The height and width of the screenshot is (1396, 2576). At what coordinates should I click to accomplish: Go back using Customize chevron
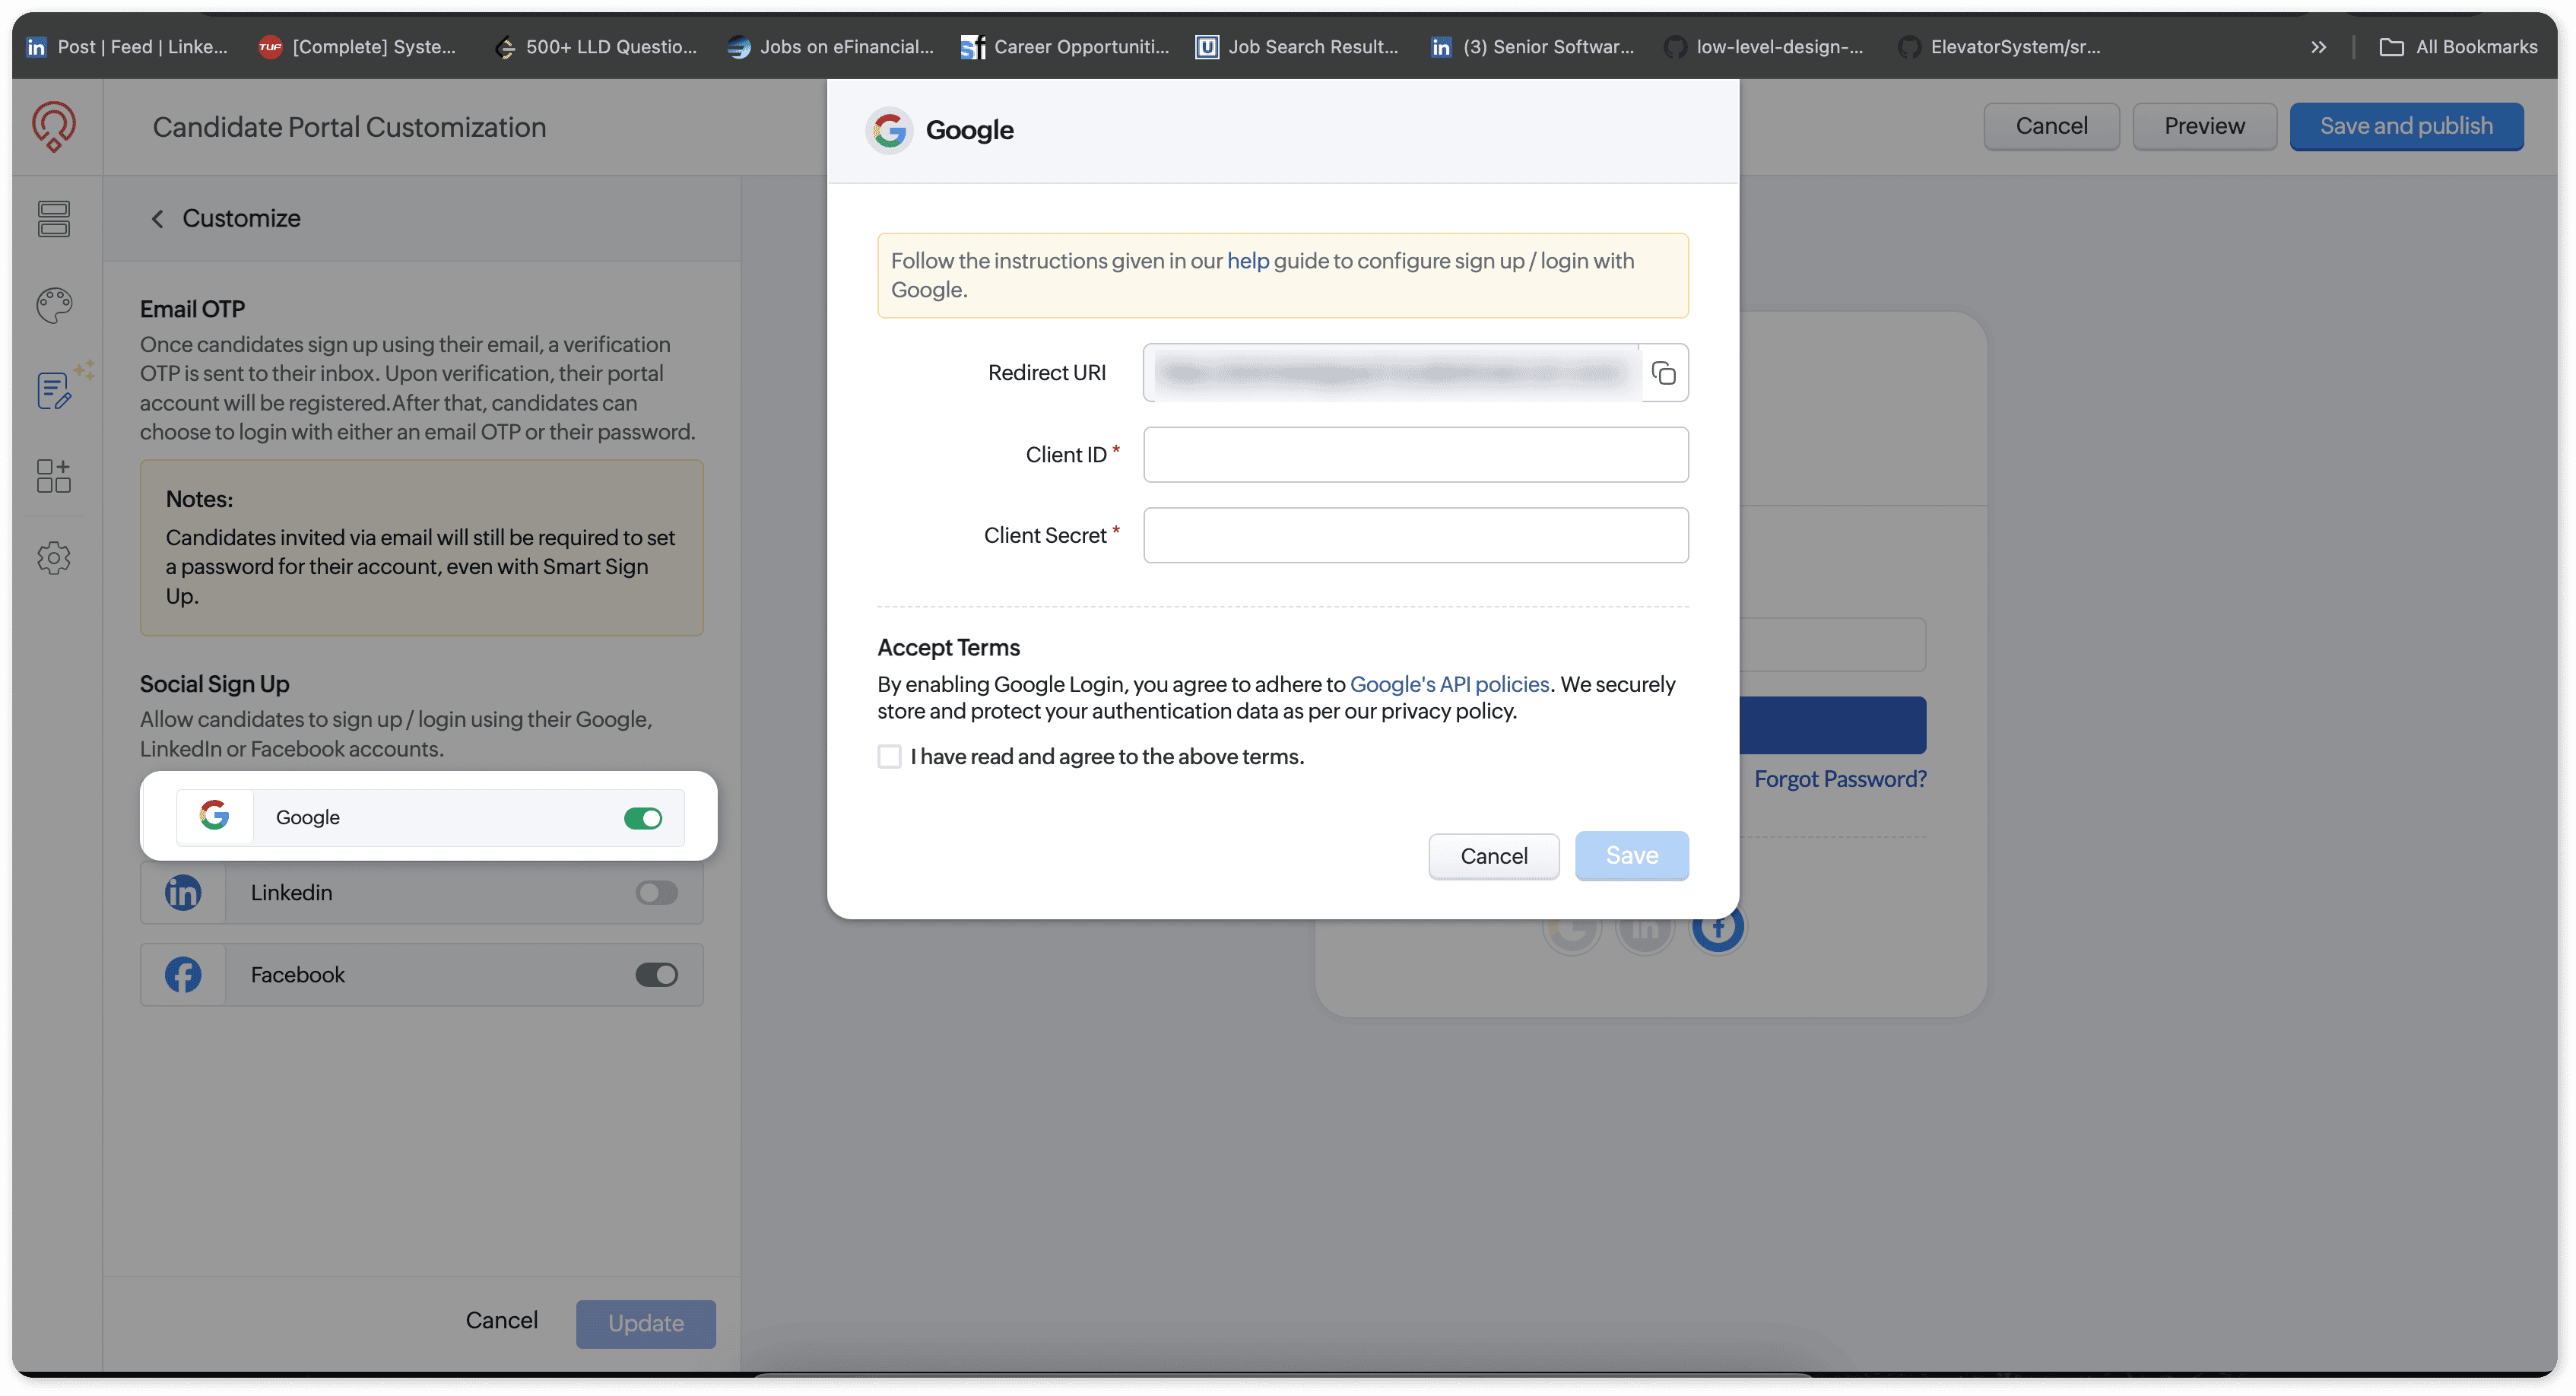[157, 219]
